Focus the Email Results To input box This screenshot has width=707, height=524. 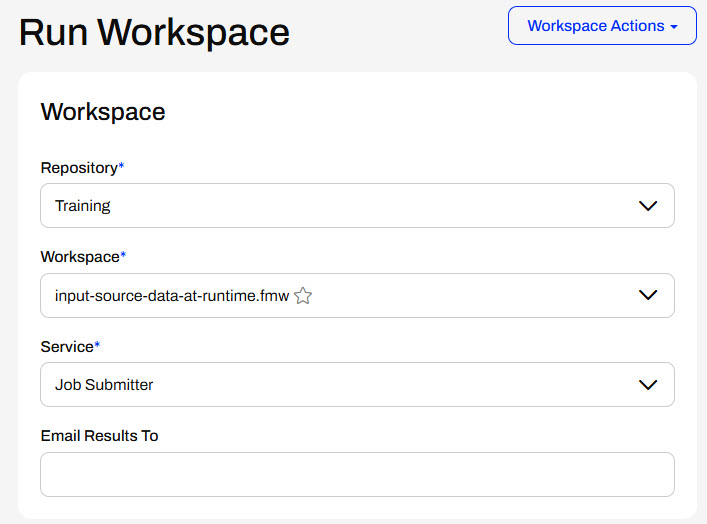pyautogui.click(x=357, y=474)
